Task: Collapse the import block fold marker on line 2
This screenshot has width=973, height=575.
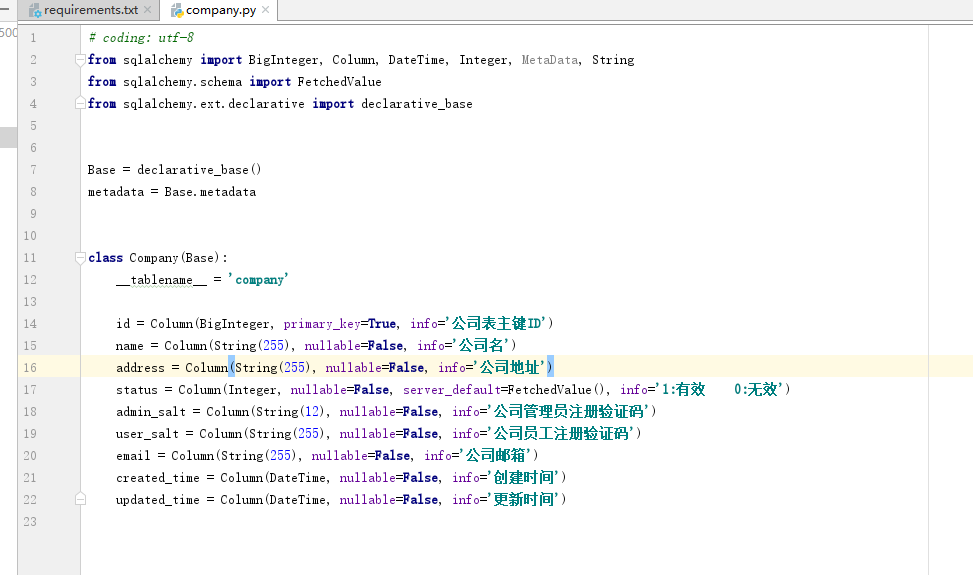Action: click(80, 60)
